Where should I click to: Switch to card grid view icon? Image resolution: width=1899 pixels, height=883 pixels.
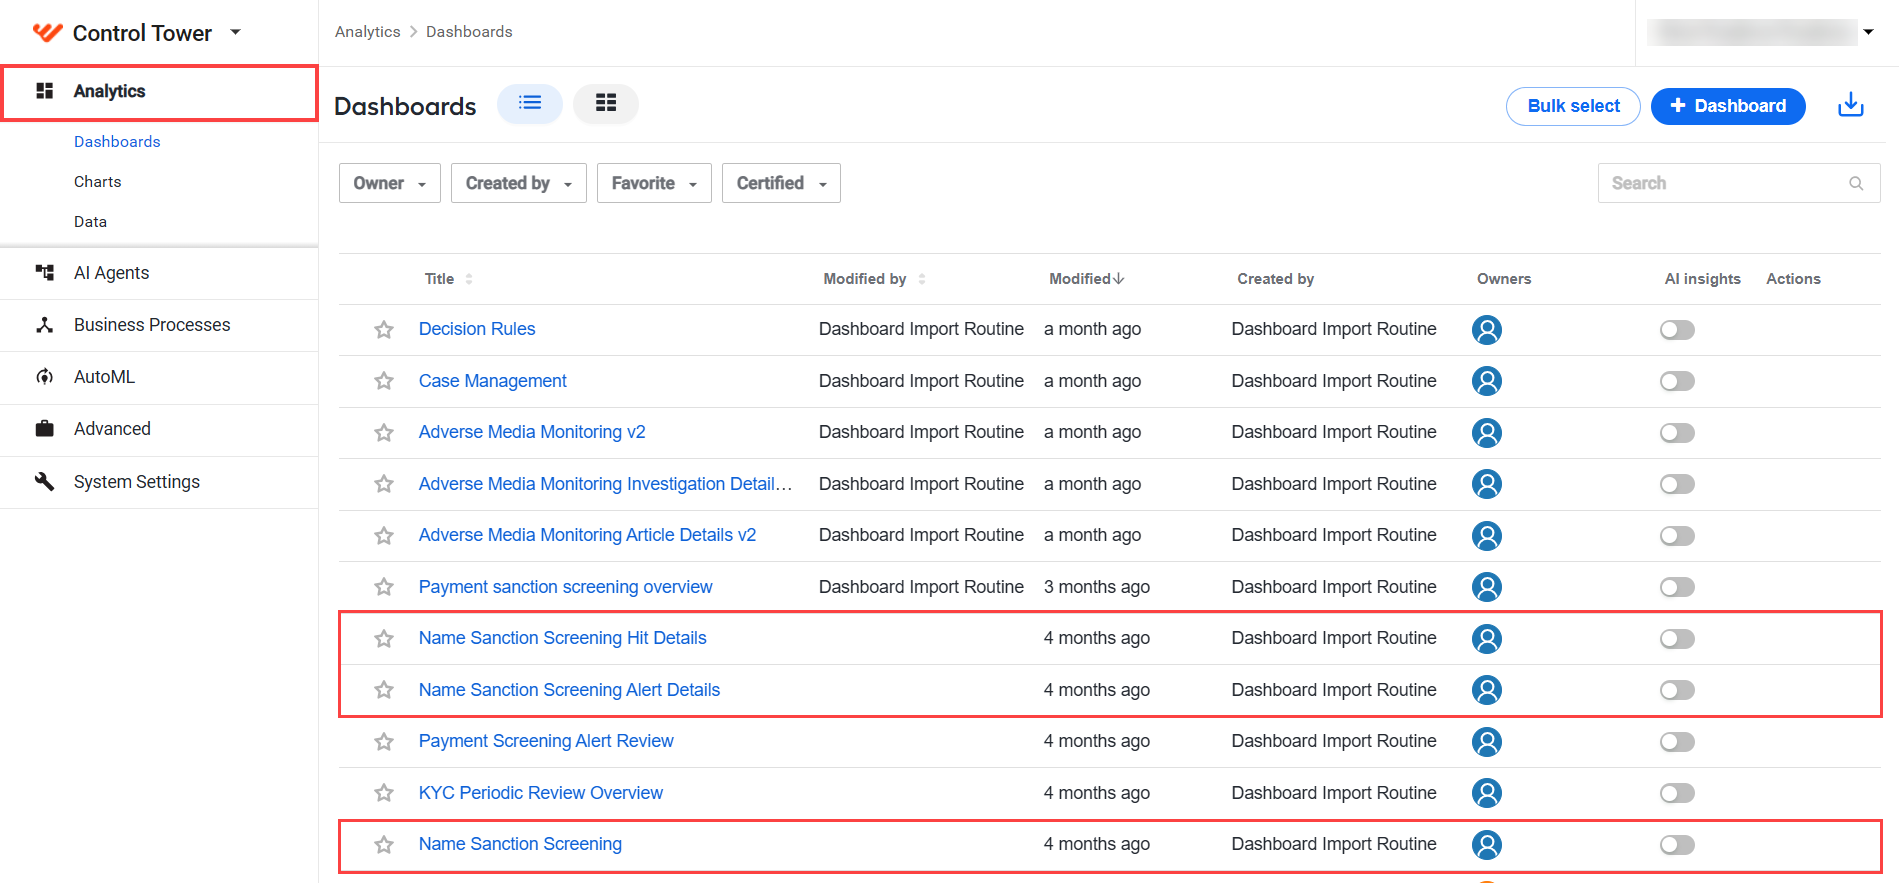point(605,103)
